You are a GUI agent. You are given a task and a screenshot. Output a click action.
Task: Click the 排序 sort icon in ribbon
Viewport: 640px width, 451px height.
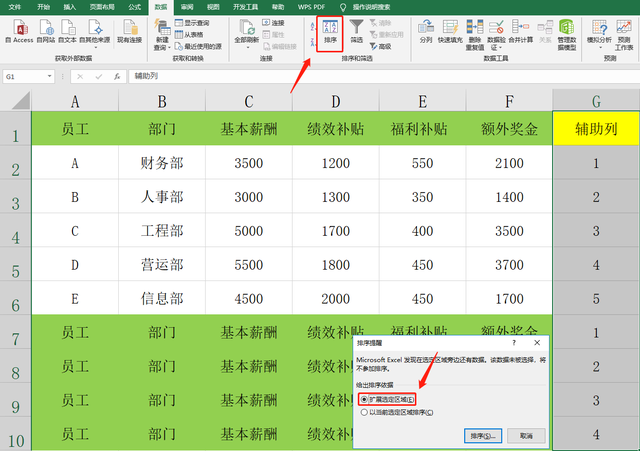[x=330, y=33]
